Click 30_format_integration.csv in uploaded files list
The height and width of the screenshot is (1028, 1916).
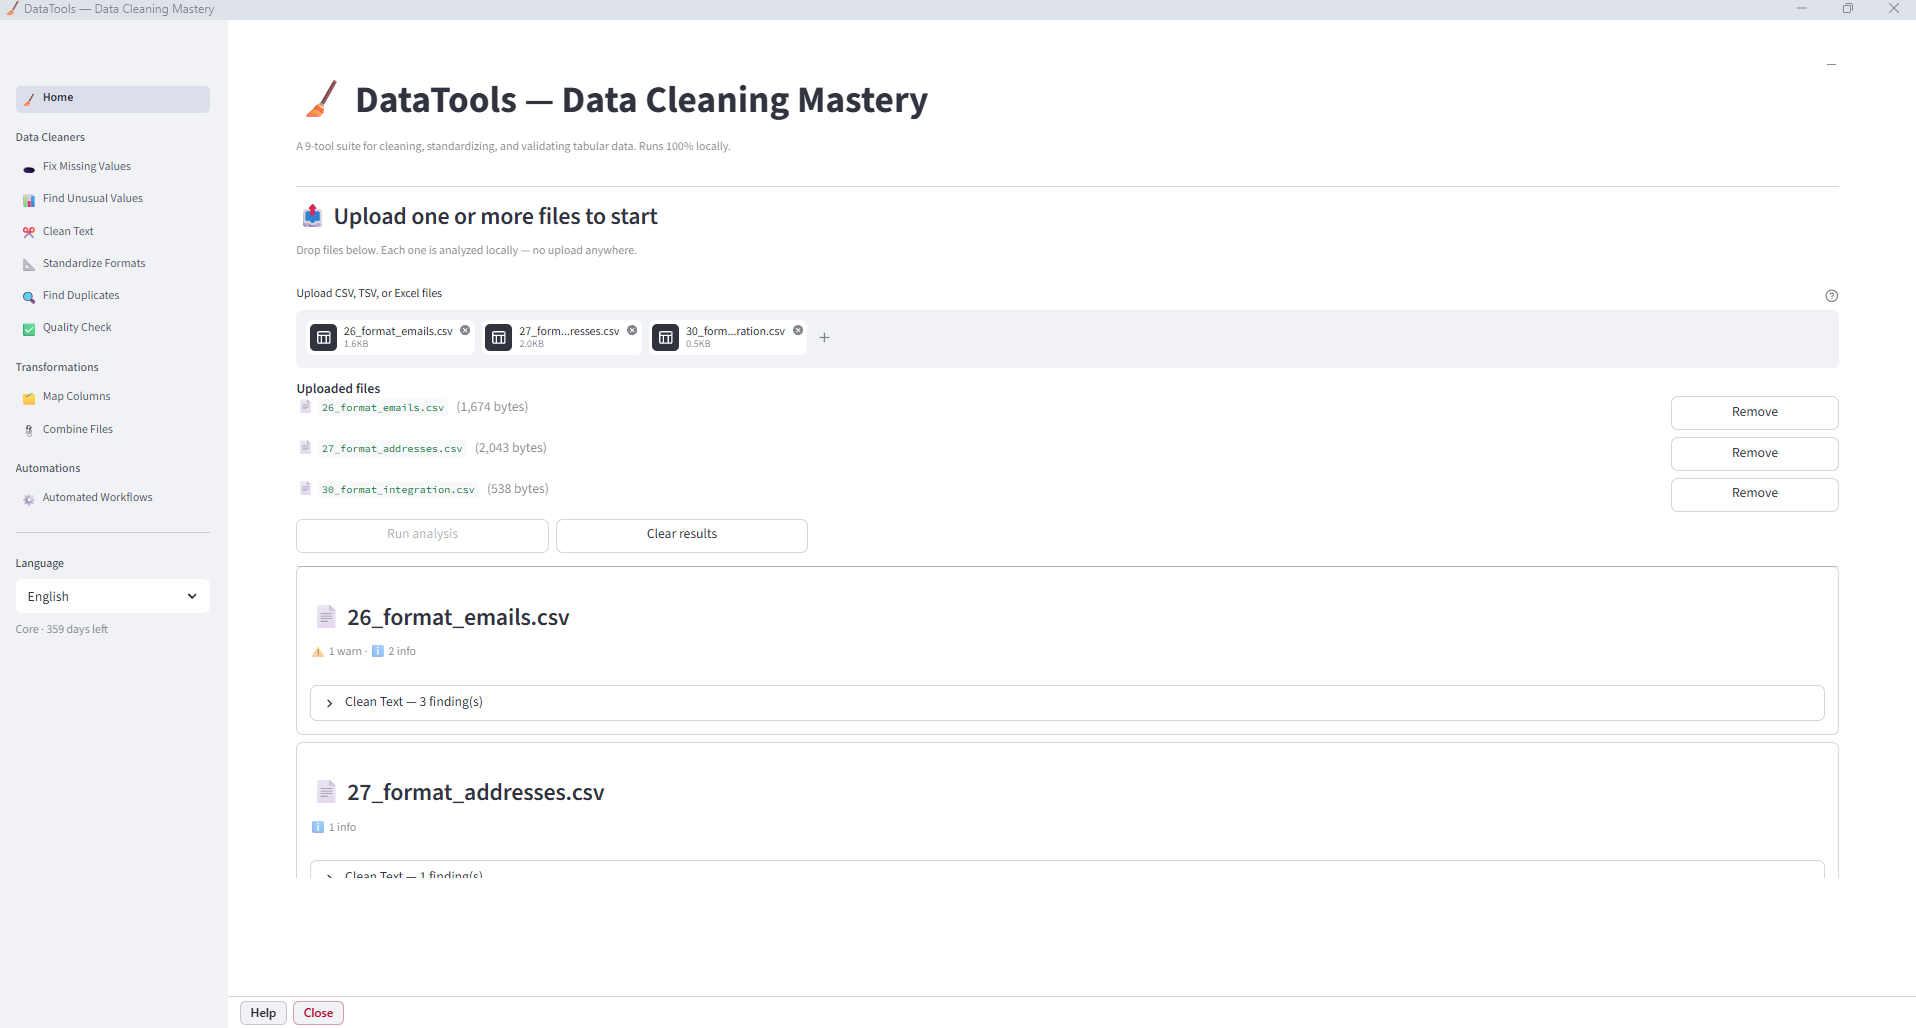click(398, 490)
